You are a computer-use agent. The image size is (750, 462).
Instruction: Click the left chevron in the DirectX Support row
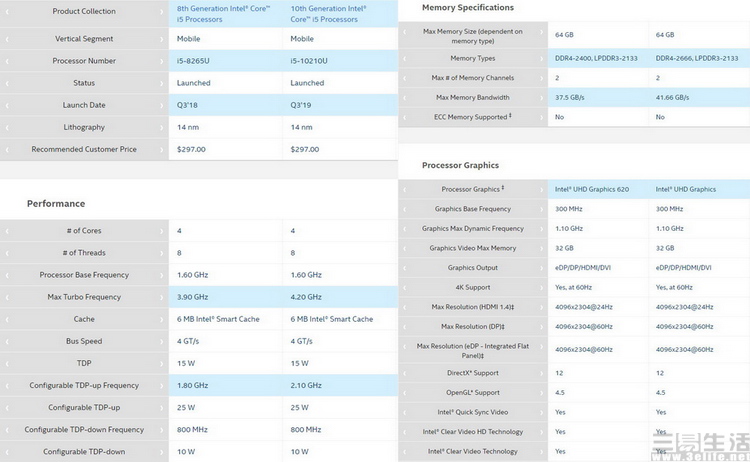pyautogui.click(x=405, y=373)
